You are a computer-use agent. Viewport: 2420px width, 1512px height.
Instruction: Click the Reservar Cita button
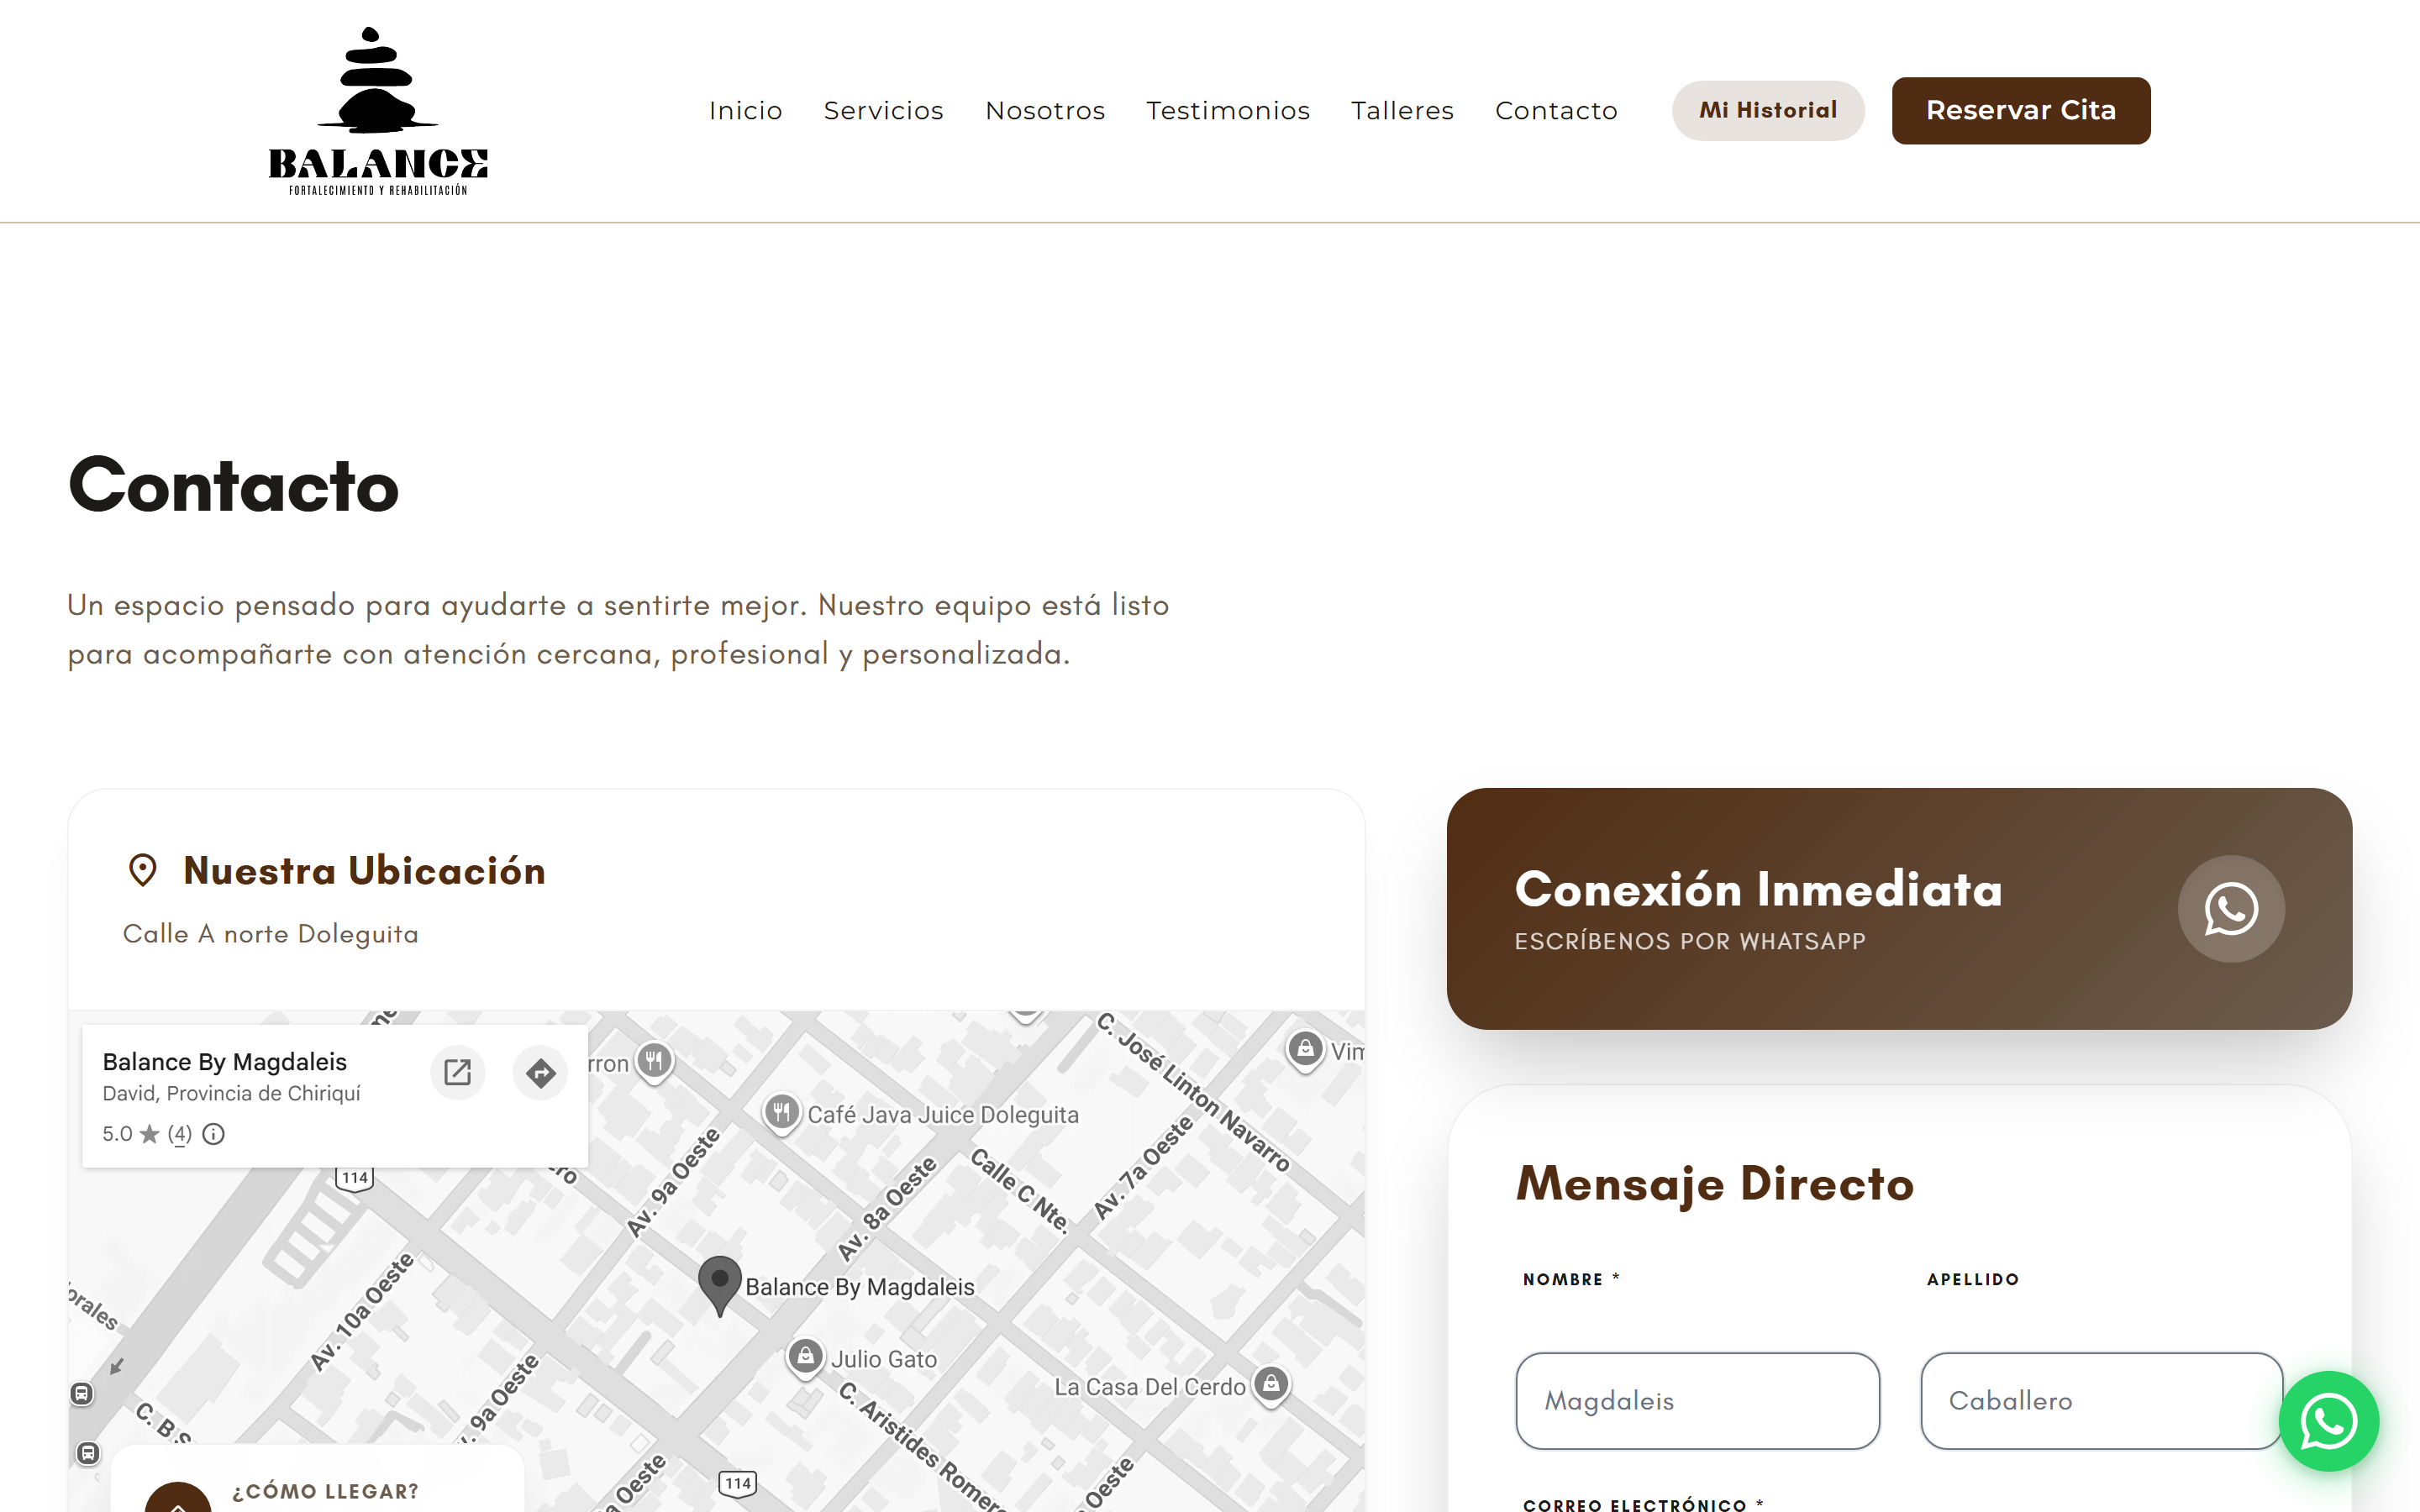pyautogui.click(x=2021, y=110)
